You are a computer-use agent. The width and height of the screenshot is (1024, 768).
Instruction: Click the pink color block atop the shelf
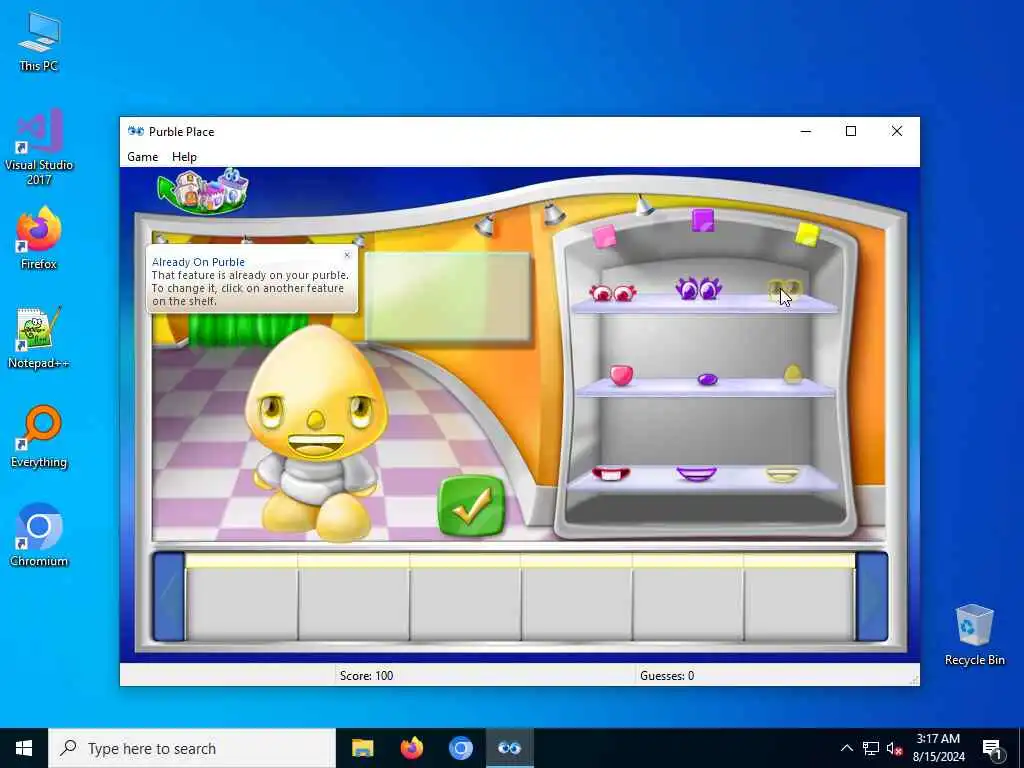pyautogui.click(x=604, y=236)
